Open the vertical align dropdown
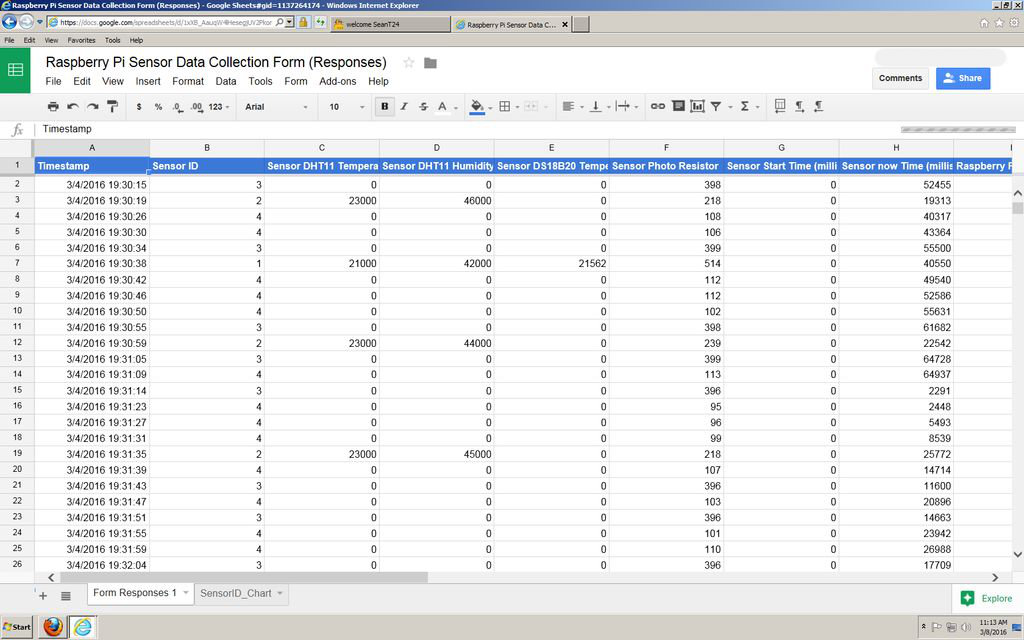The width and height of the screenshot is (1024, 640). (600, 106)
